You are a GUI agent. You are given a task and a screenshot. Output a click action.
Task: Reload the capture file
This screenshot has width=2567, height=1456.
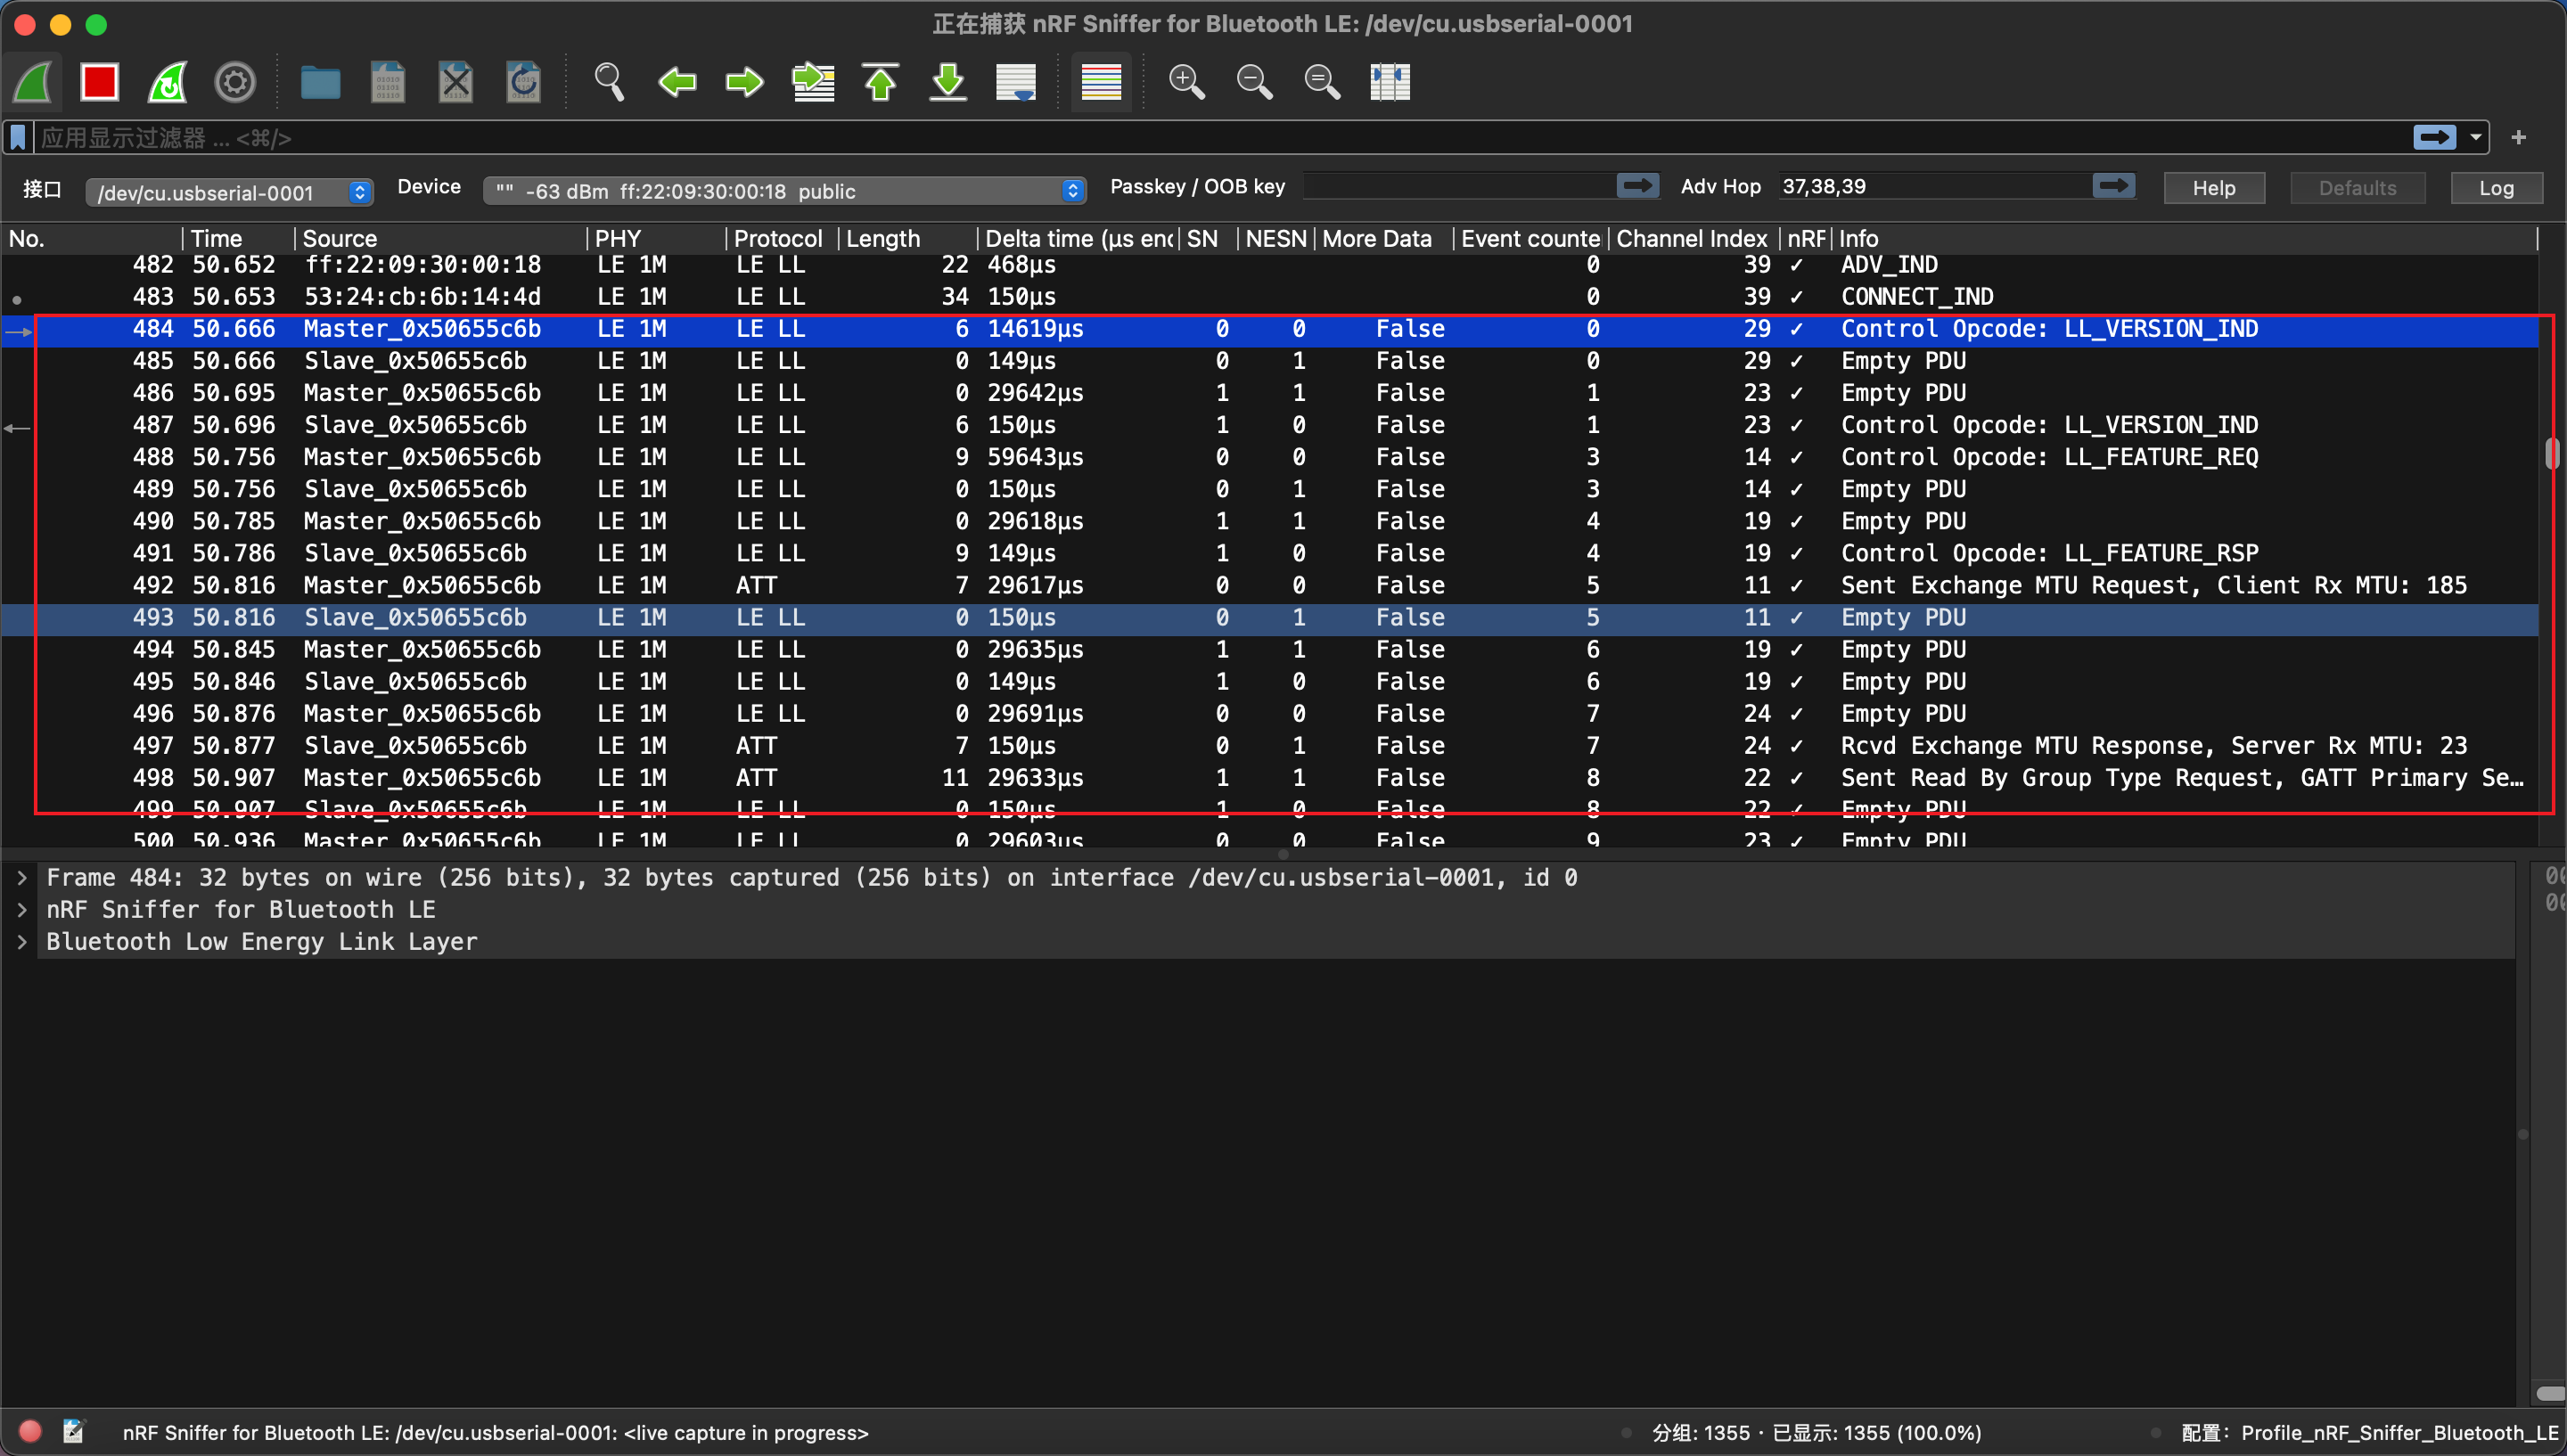coord(523,82)
